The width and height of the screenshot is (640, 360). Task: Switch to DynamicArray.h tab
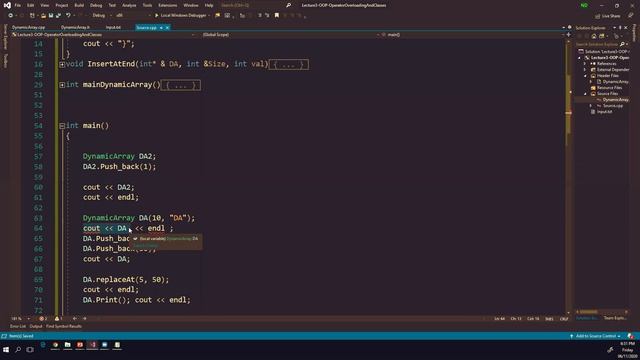75,27
